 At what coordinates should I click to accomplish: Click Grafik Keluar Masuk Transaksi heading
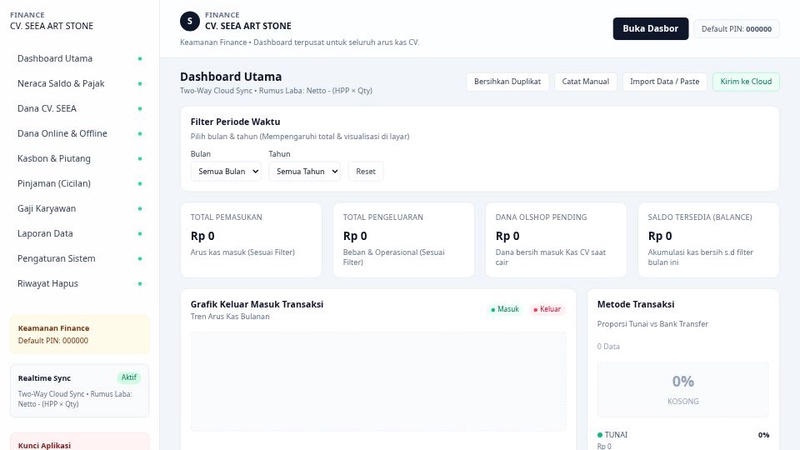point(257,304)
